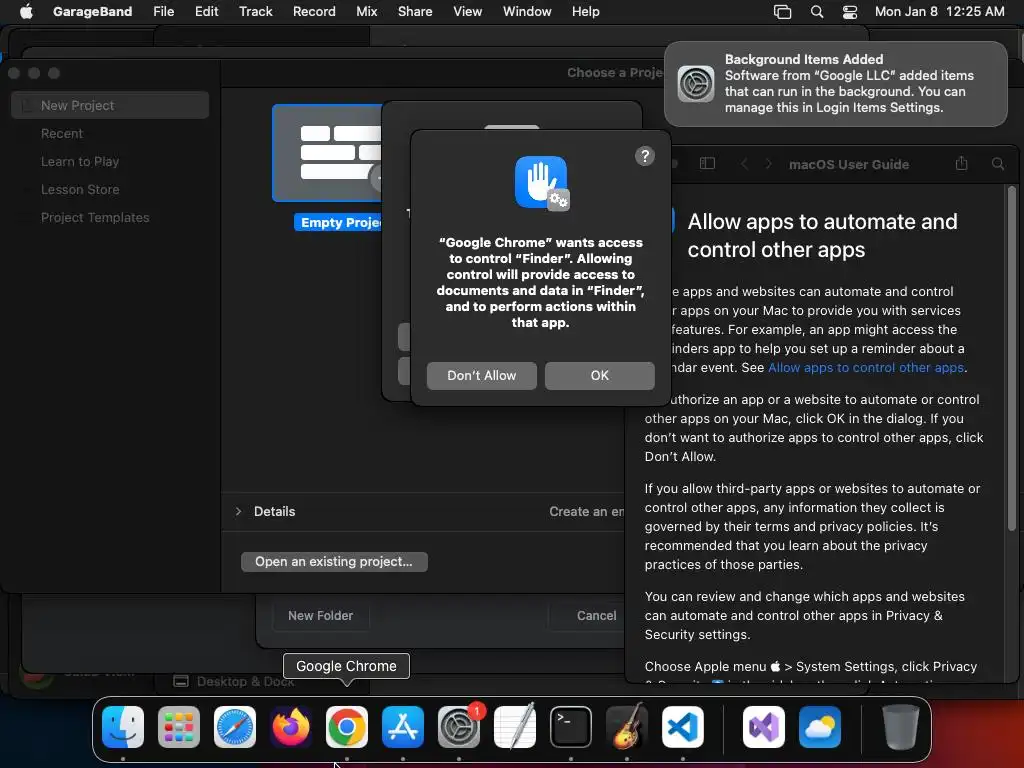Click the date and time in menu bar
This screenshot has width=1024, height=768.
tap(939, 12)
